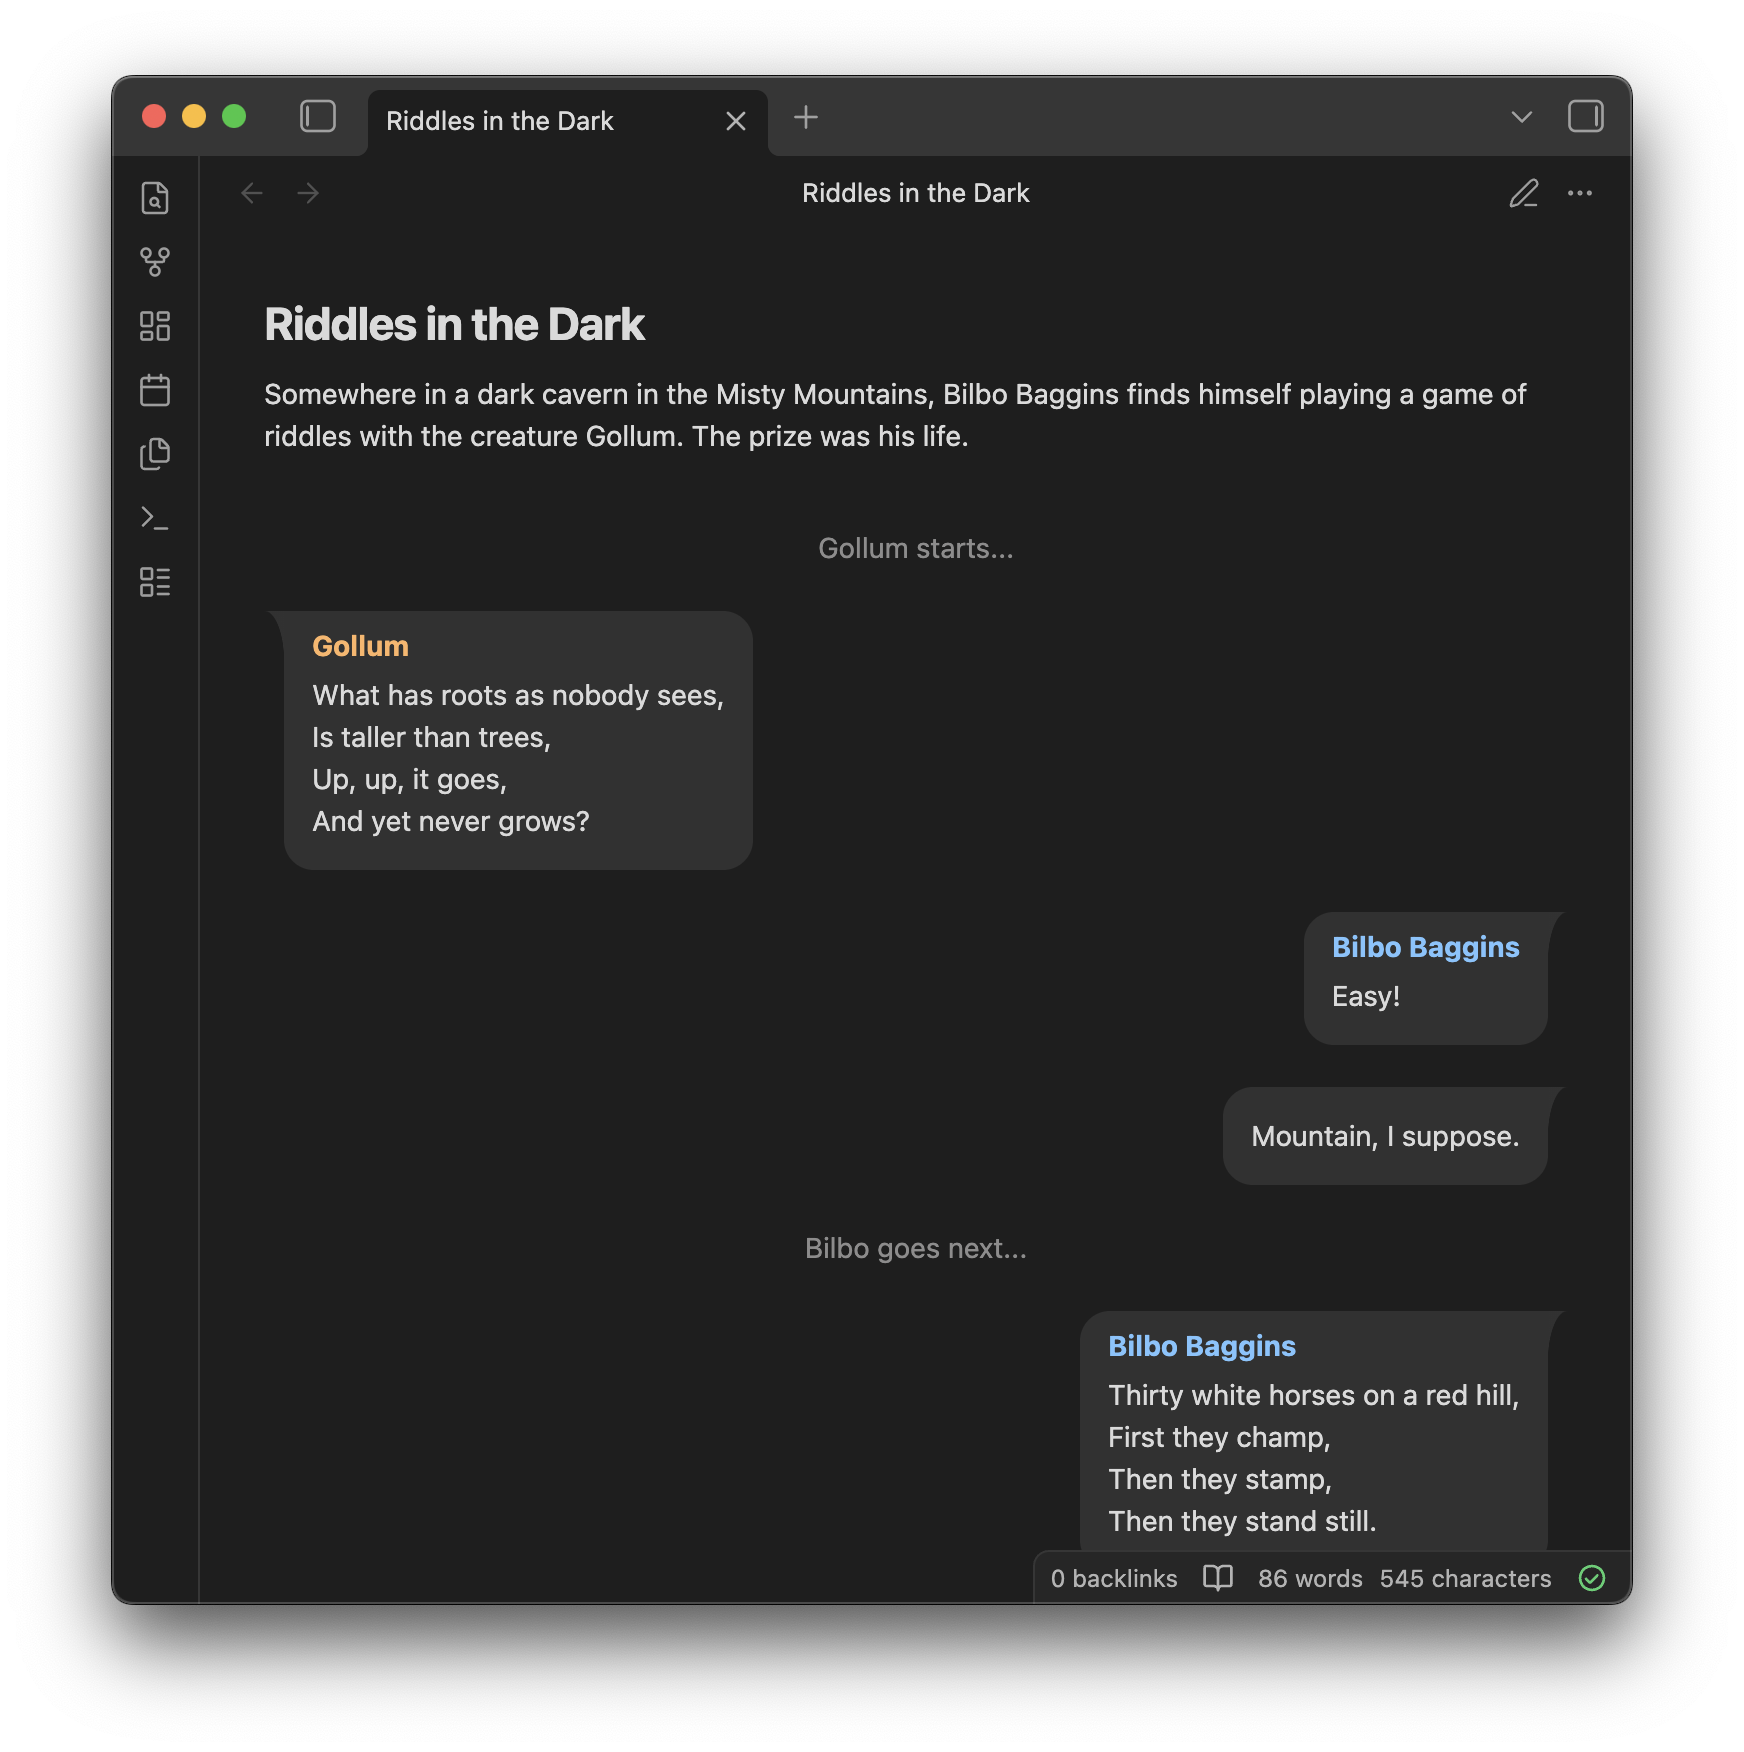
Task: Open a new tab with the plus button
Action: [x=806, y=118]
